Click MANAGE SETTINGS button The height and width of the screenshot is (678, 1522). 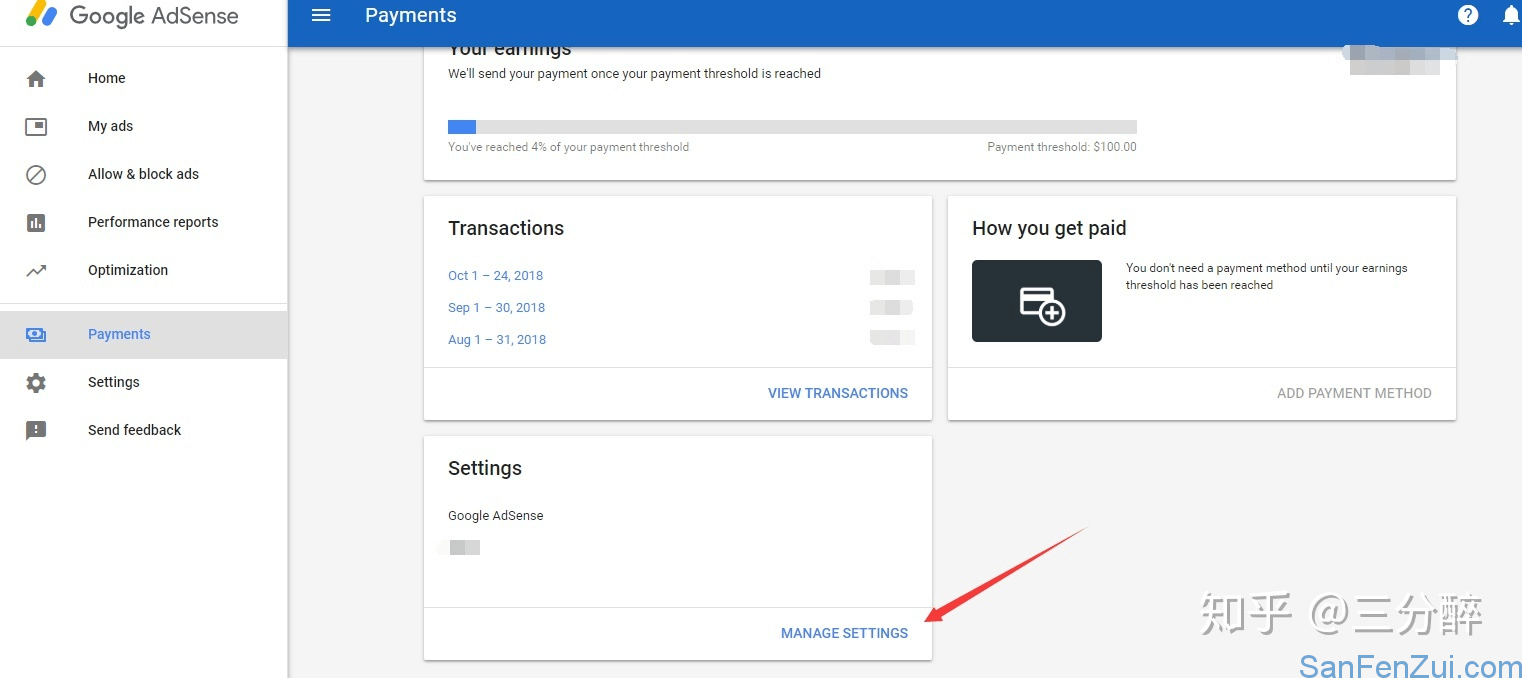[845, 633]
